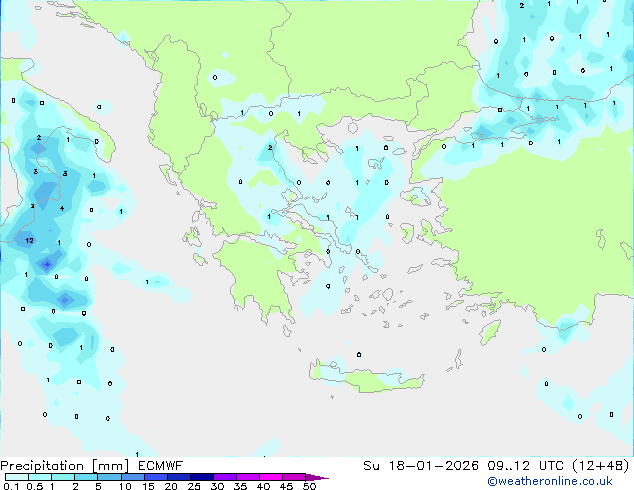Image resolution: width=634 pixels, height=490 pixels.
Task: Click the above-50 arrow tip of legend
Action: point(317,477)
